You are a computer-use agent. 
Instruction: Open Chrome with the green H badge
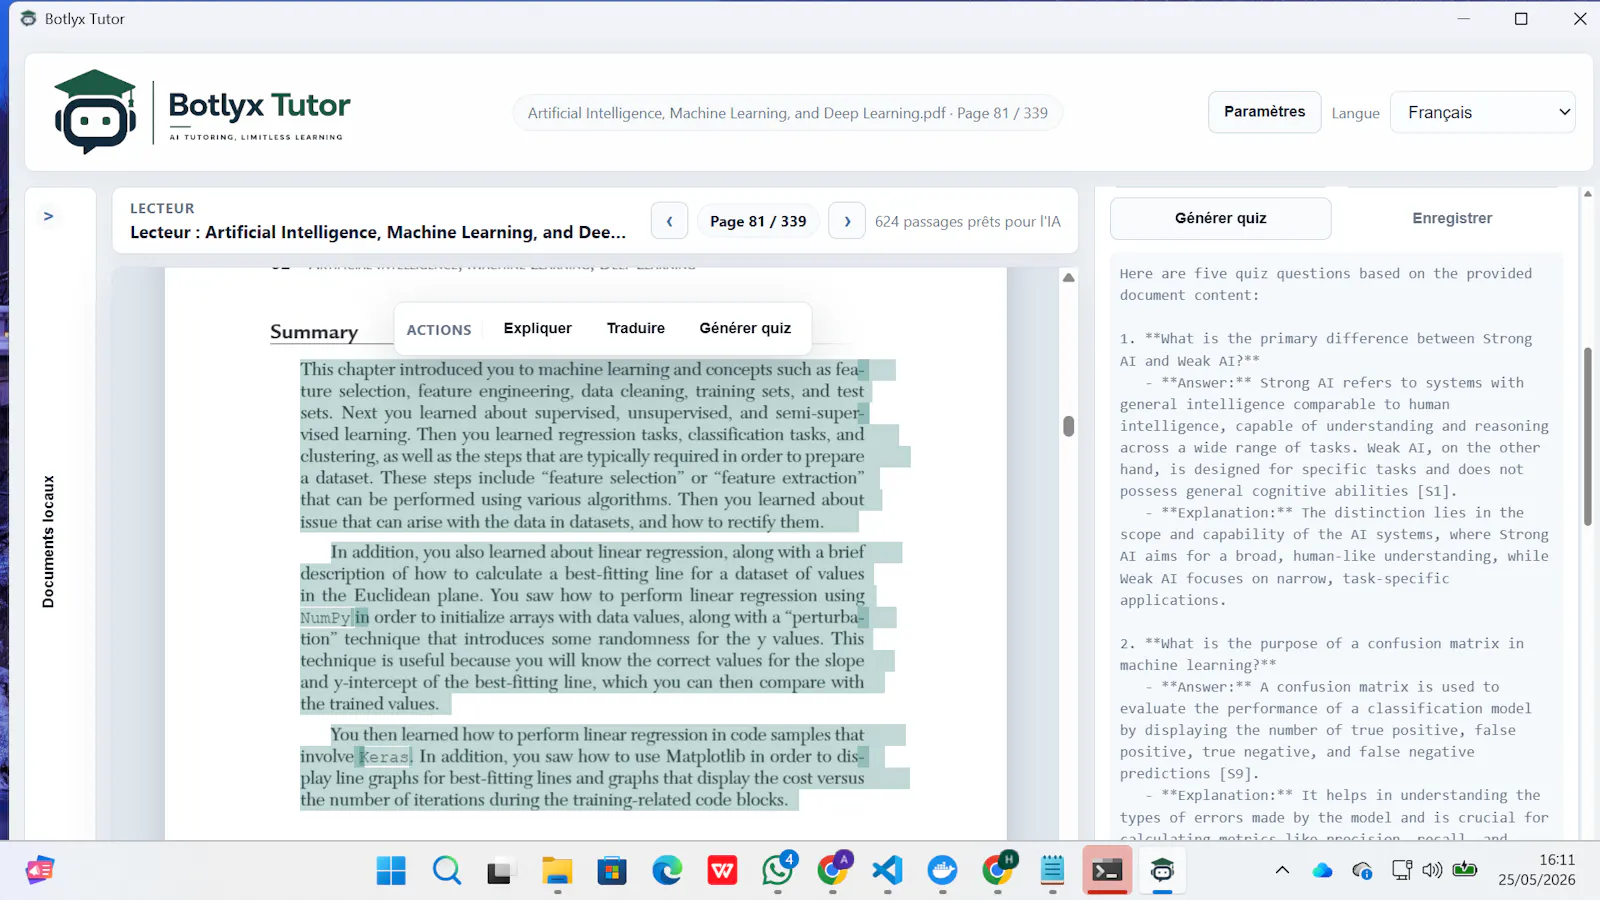[997, 871]
